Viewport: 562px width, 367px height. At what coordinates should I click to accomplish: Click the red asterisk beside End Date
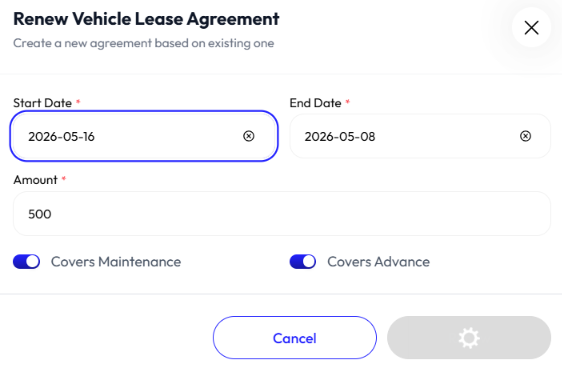click(x=347, y=102)
